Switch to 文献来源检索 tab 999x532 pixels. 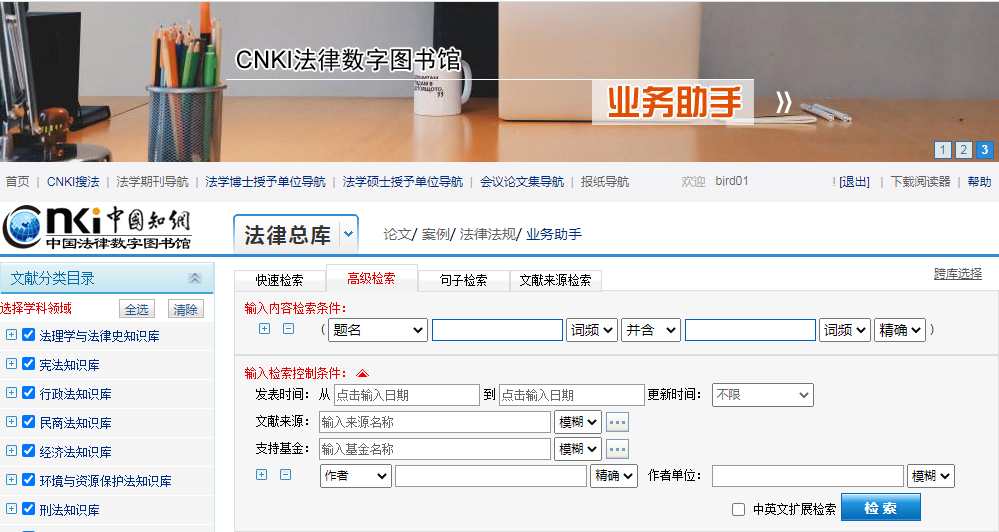556,280
